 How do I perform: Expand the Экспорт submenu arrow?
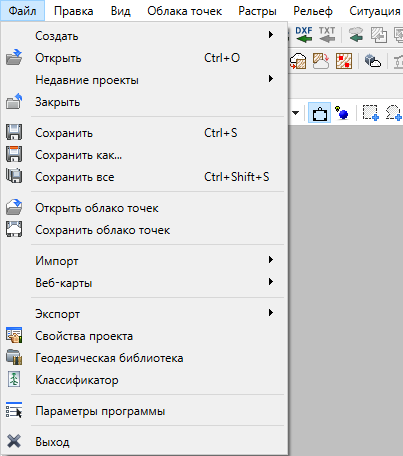tap(271, 313)
